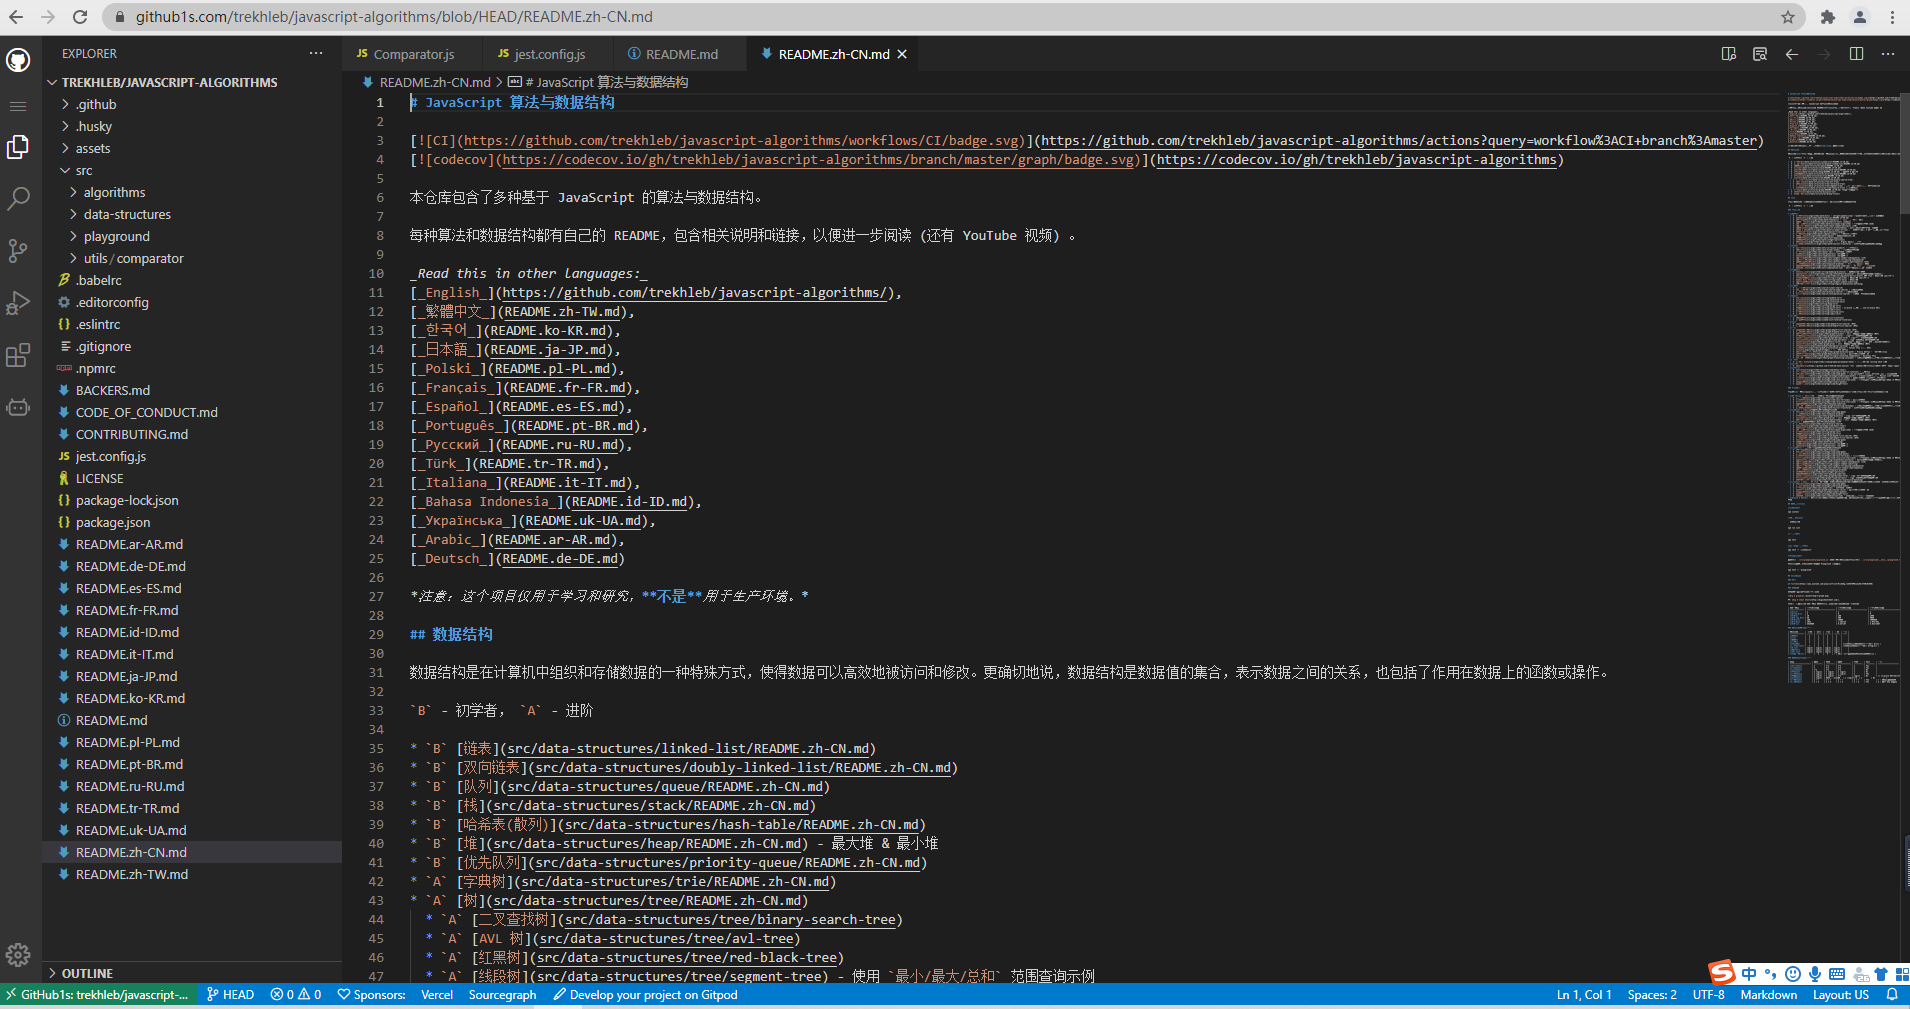Click the split editor icon
This screenshot has height=1009, width=1910.
click(x=1857, y=54)
